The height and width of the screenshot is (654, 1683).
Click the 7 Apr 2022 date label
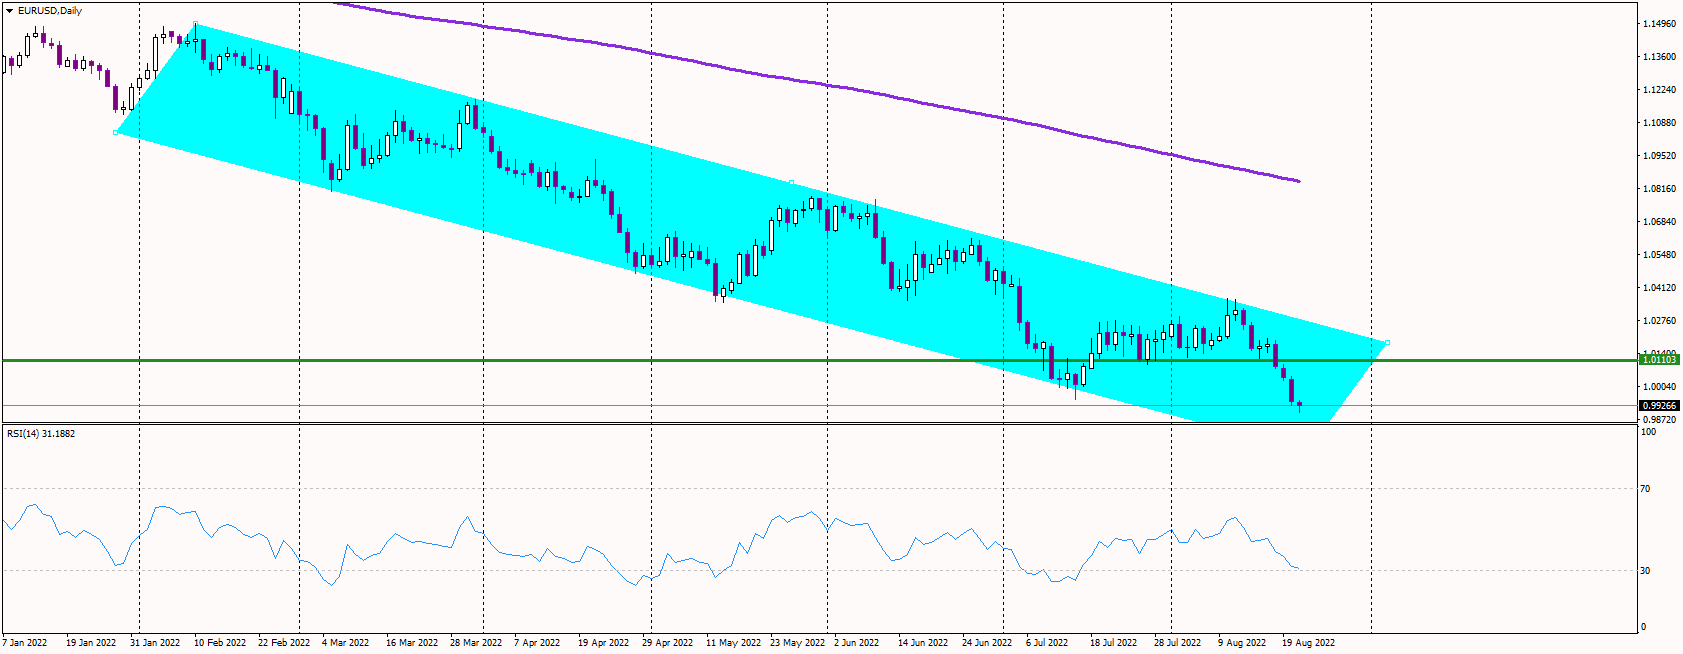click(537, 643)
